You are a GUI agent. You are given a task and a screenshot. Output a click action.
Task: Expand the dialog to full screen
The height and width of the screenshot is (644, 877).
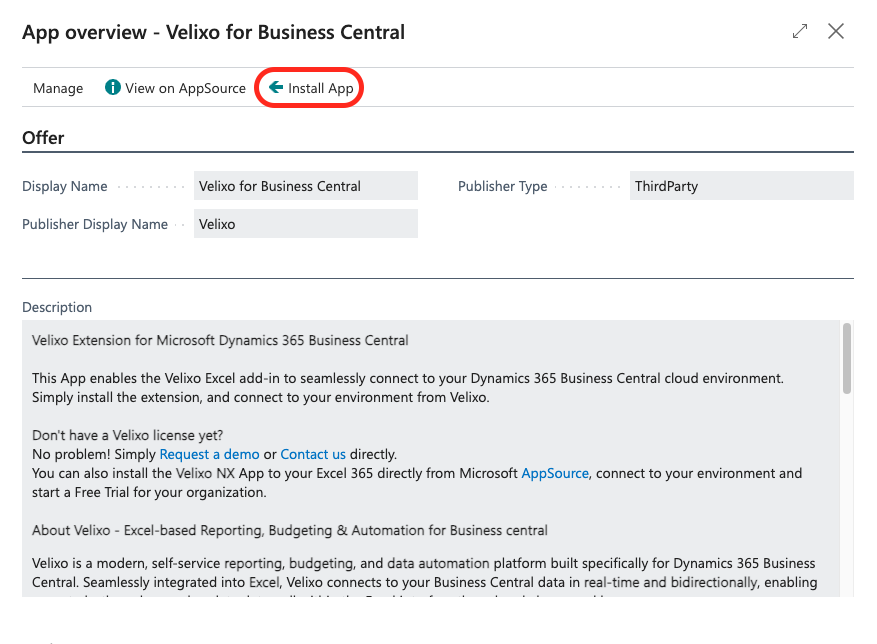pos(799,31)
